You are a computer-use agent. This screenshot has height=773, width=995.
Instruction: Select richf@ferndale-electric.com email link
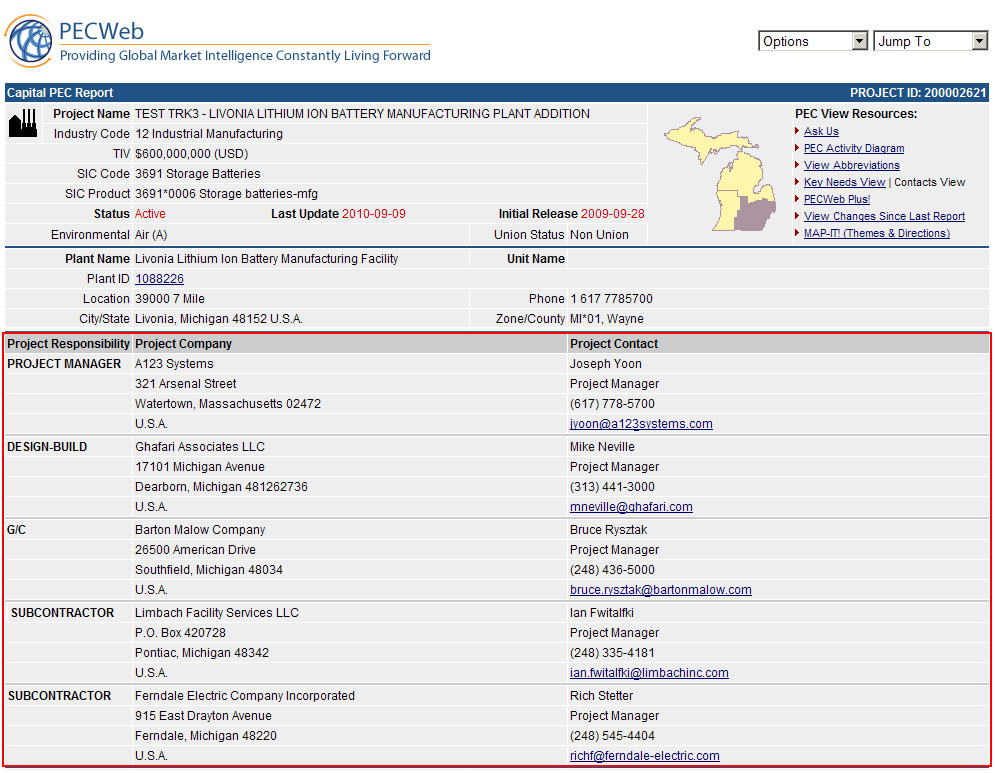pyautogui.click(x=644, y=756)
